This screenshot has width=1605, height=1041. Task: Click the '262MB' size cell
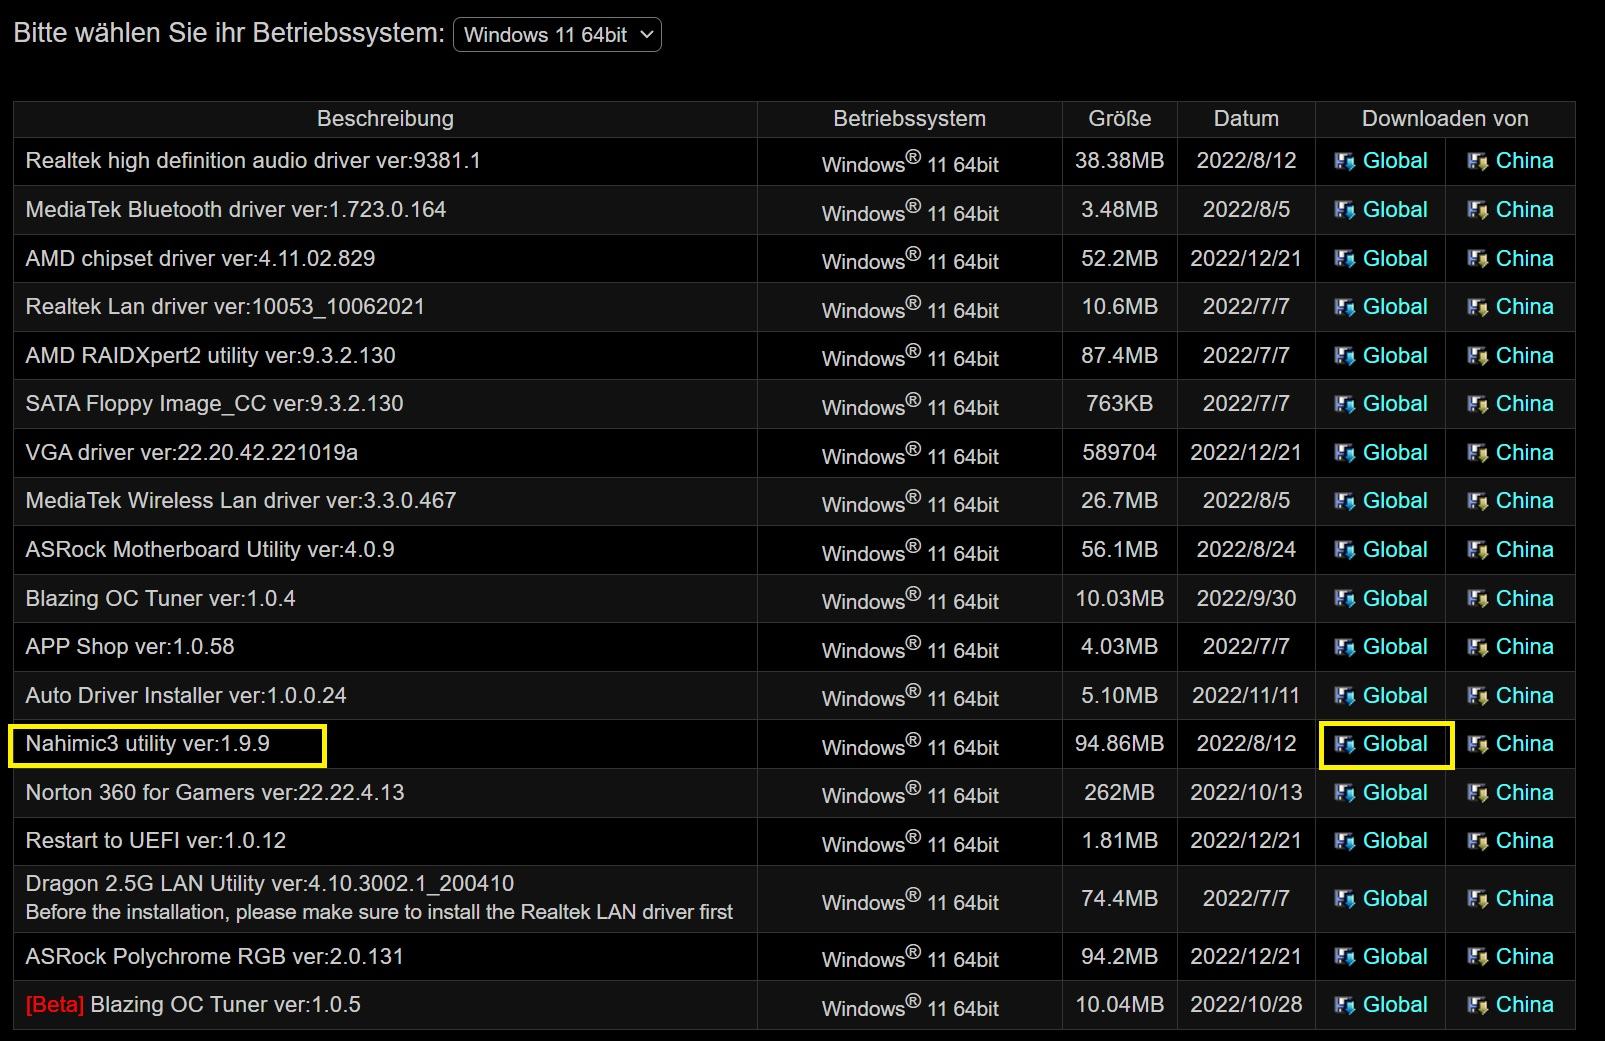coord(1120,793)
